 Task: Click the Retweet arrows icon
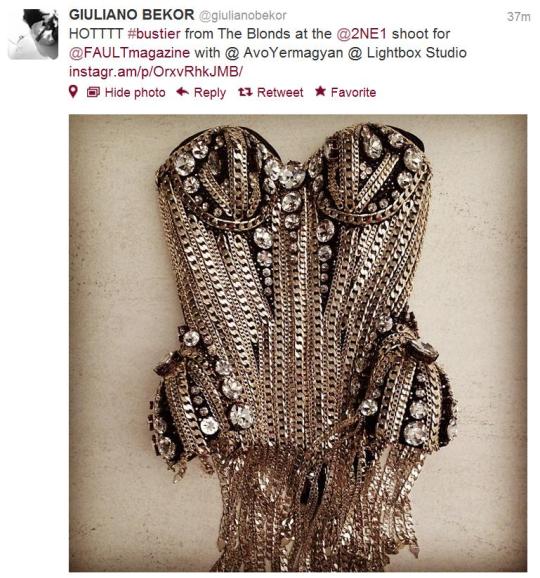tap(245, 92)
